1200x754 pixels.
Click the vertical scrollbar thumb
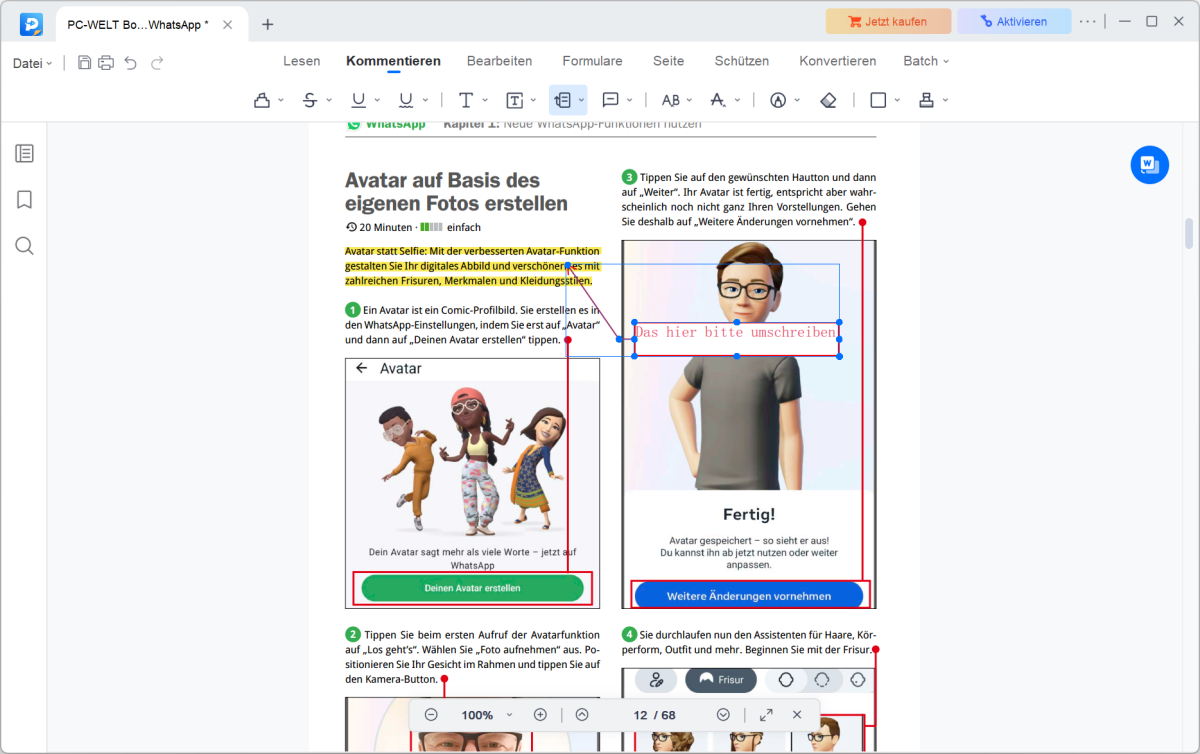(x=1189, y=233)
